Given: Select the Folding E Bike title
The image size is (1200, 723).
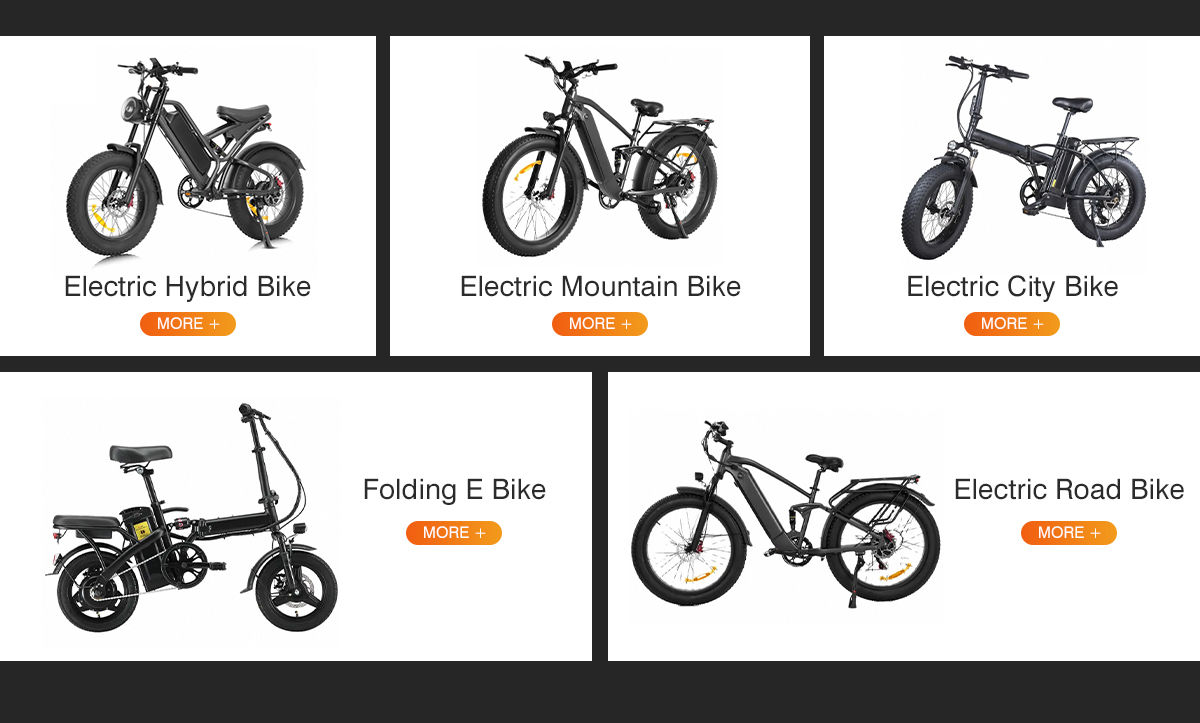Looking at the screenshot, I should point(454,490).
